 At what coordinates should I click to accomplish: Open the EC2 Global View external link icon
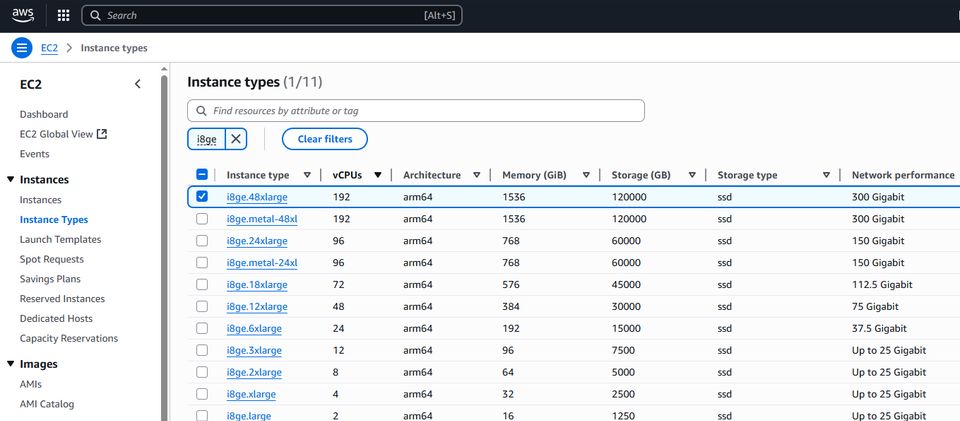[101, 134]
